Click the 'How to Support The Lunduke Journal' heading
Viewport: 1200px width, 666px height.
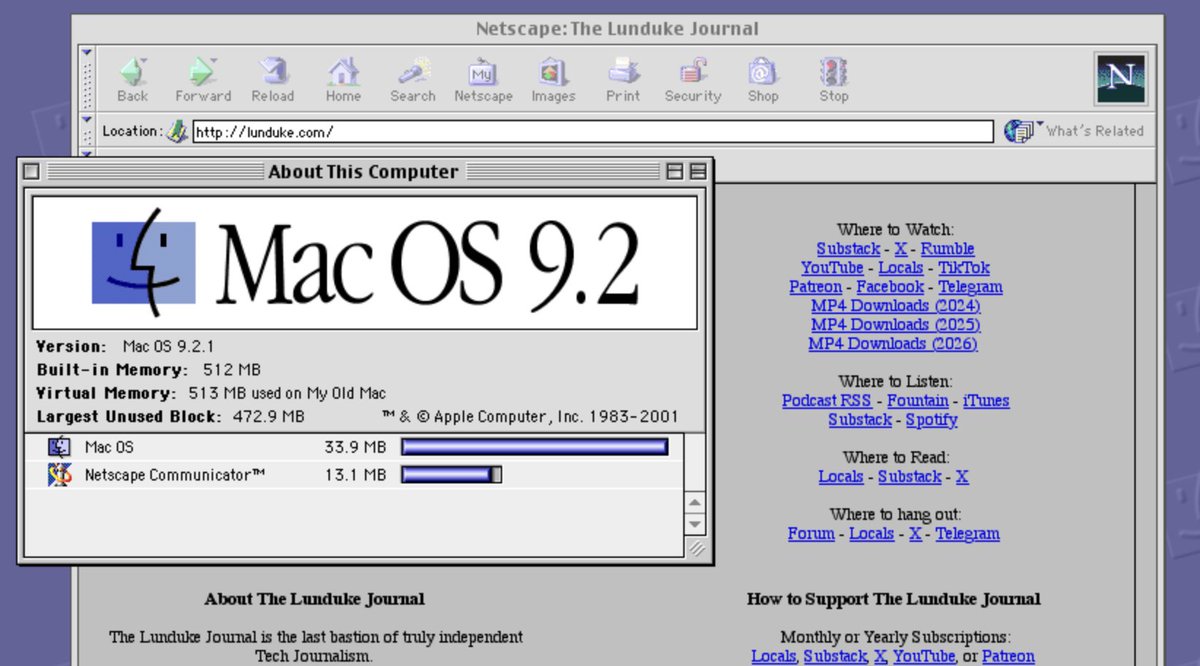tap(894, 599)
